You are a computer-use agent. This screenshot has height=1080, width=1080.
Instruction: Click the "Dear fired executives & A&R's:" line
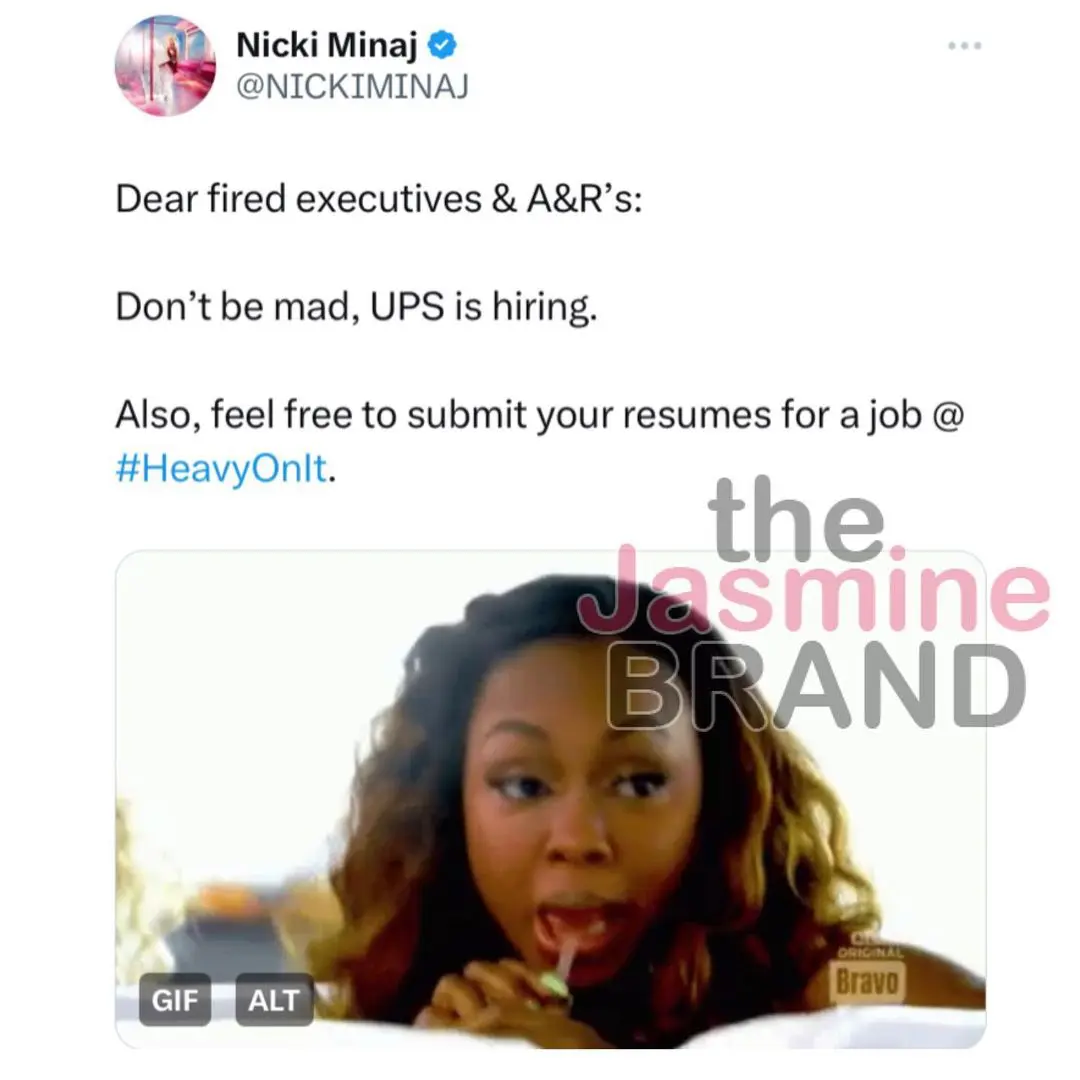379,199
